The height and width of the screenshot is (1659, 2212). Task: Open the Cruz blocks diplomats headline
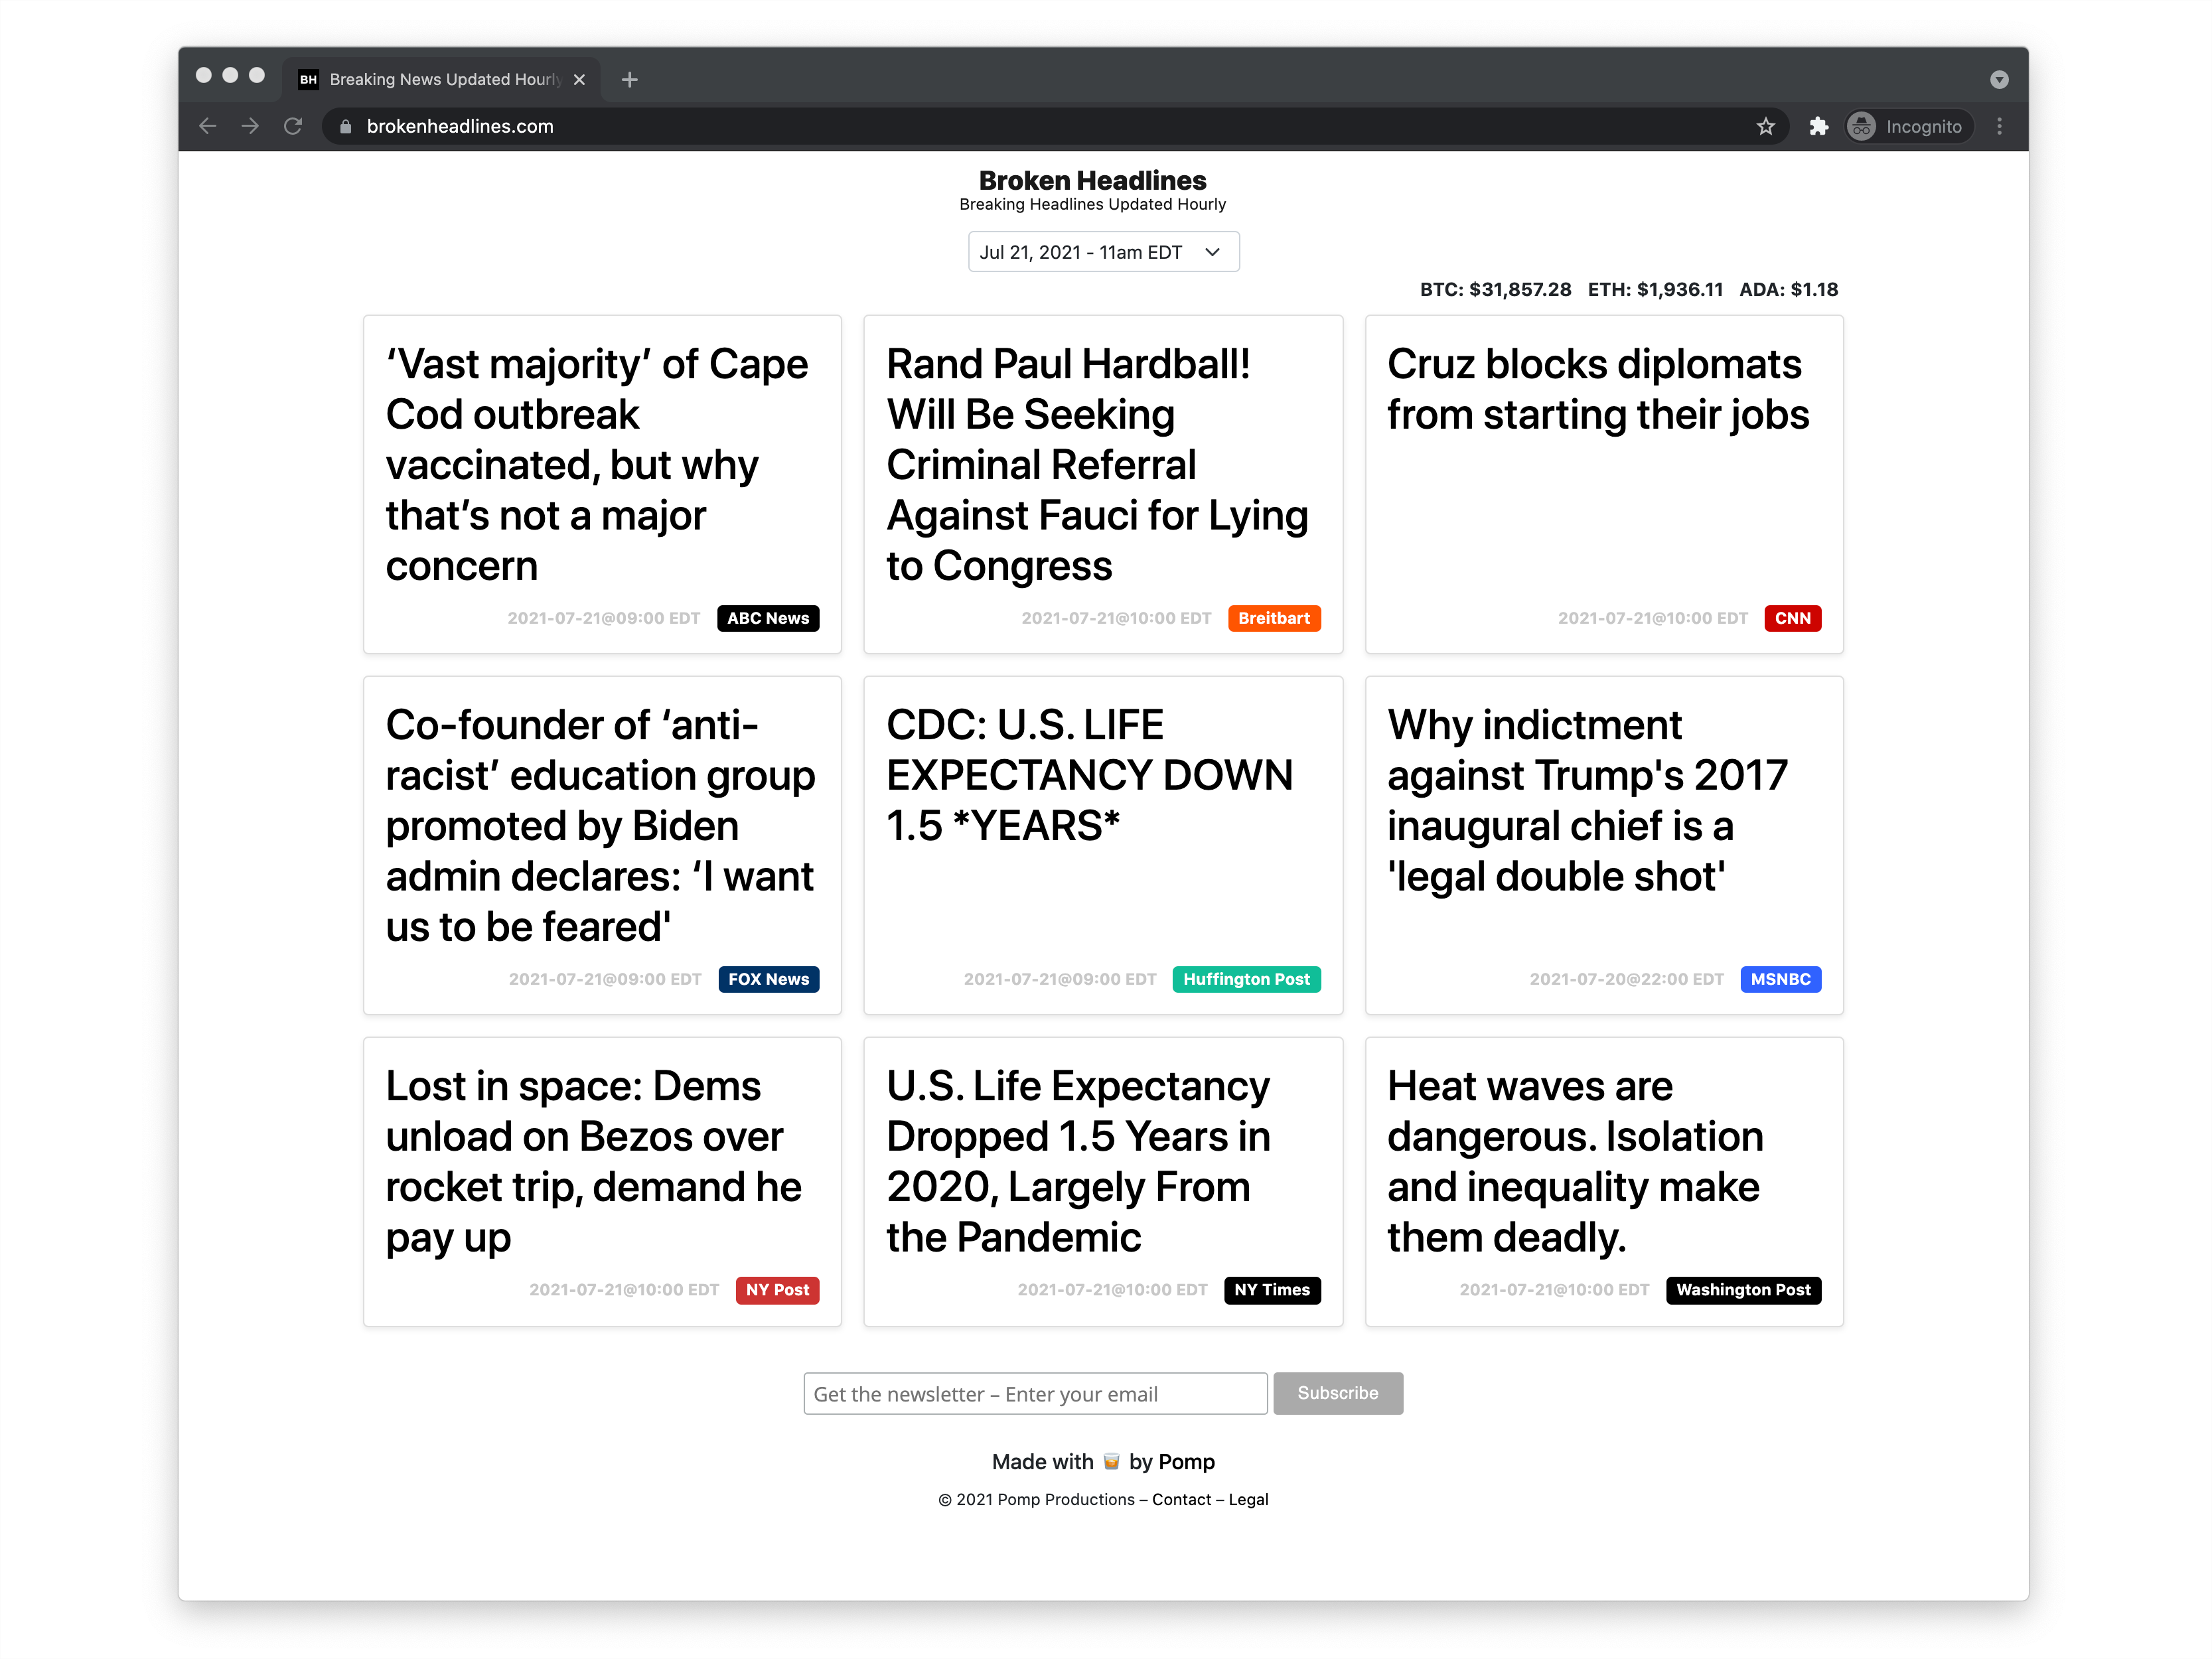click(x=1598, y=389)
